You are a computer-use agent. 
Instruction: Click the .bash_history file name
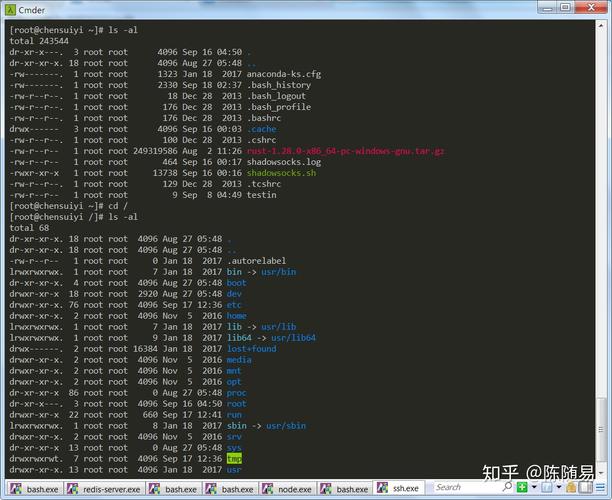tap(279, 85)
